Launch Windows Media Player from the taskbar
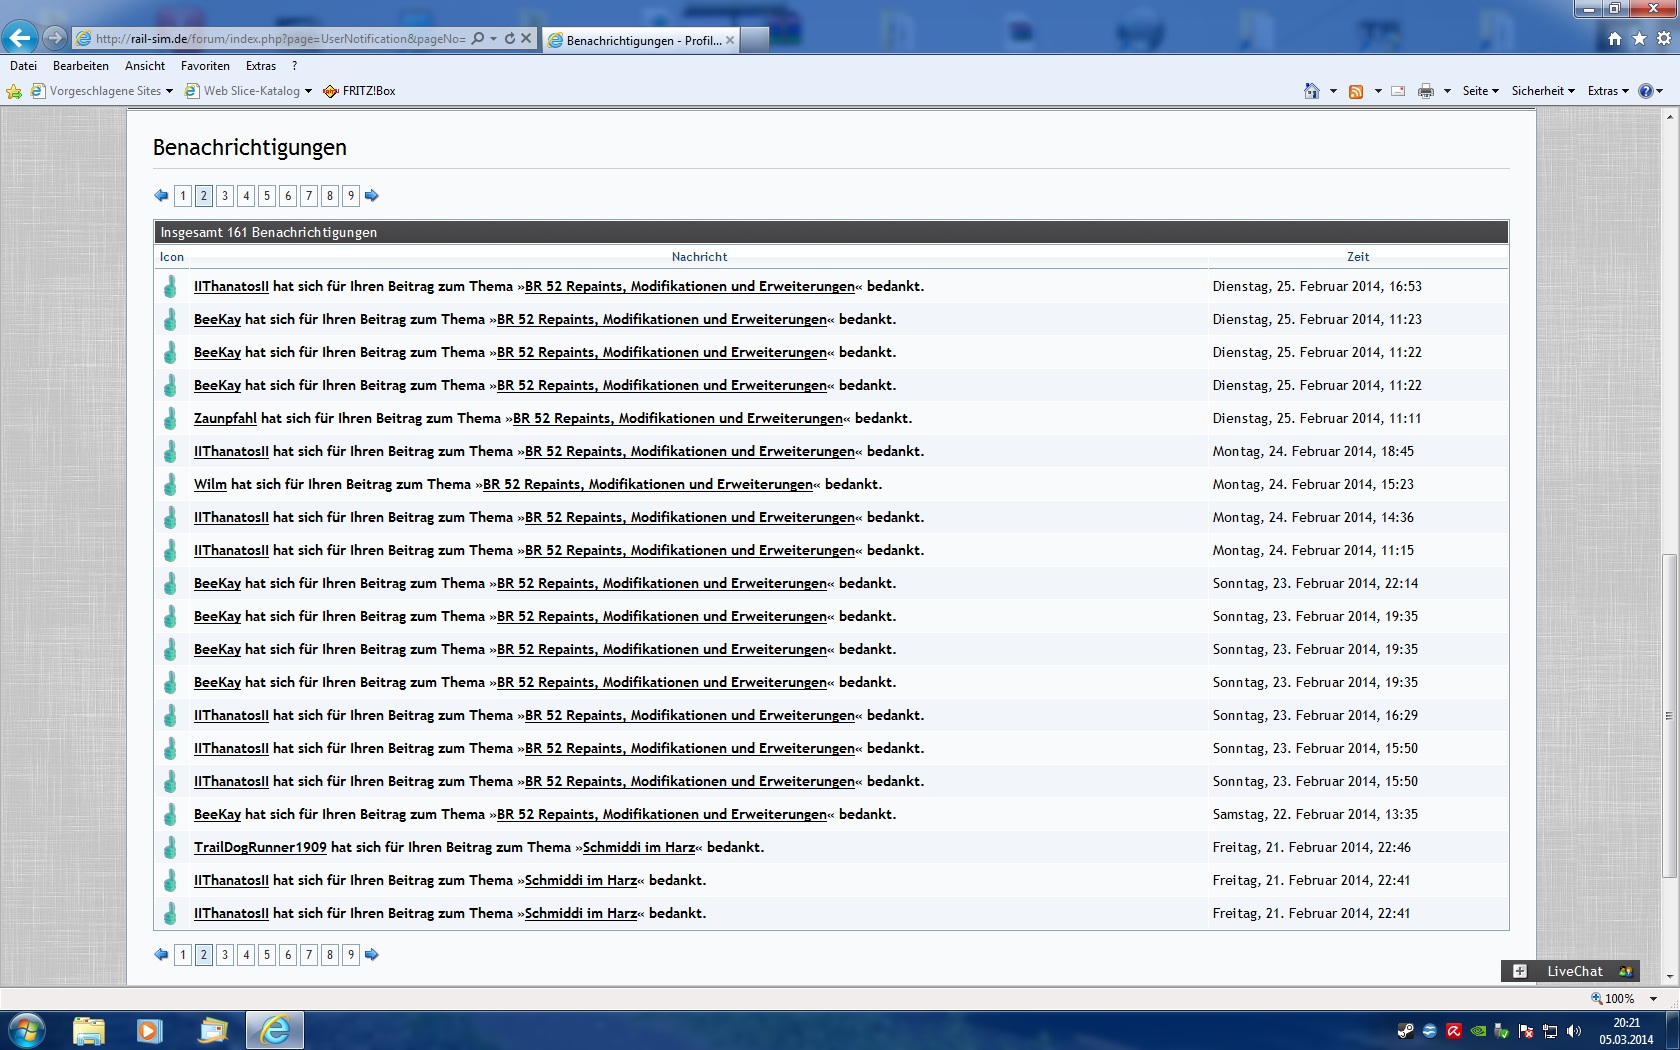This screenshot has height=1050, width=1680. pos(149,1030)
